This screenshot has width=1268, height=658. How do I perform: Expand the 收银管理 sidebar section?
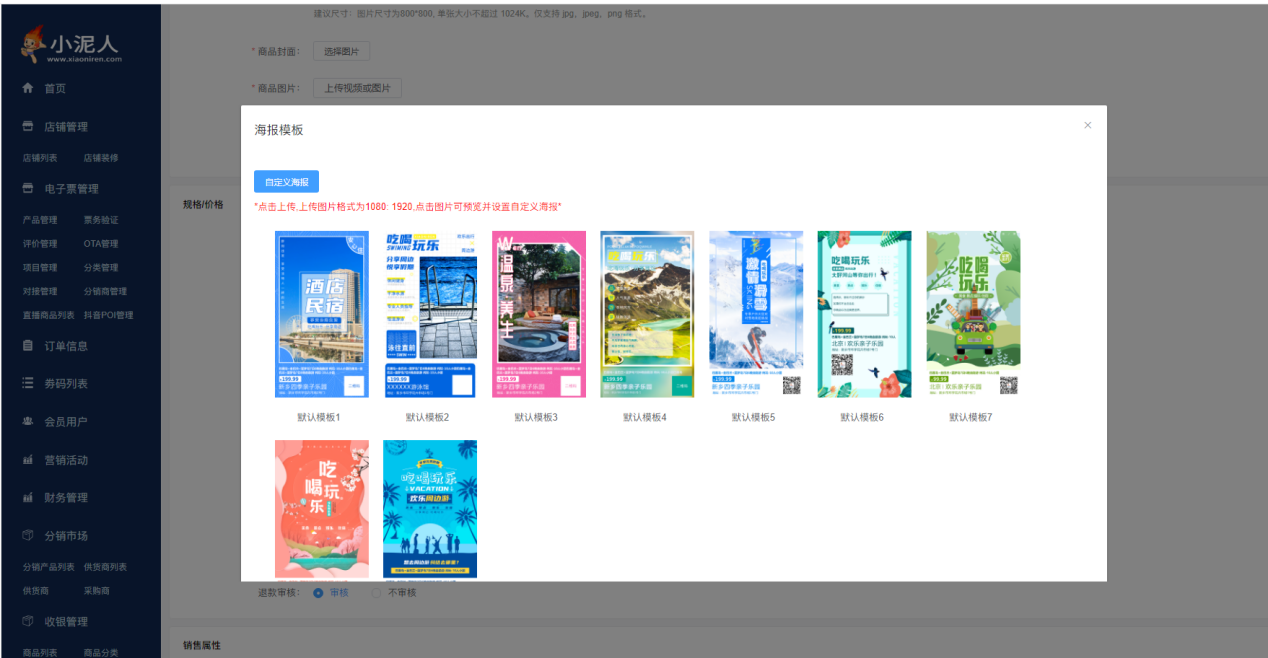pyautogui.click(x=60, y=620)
